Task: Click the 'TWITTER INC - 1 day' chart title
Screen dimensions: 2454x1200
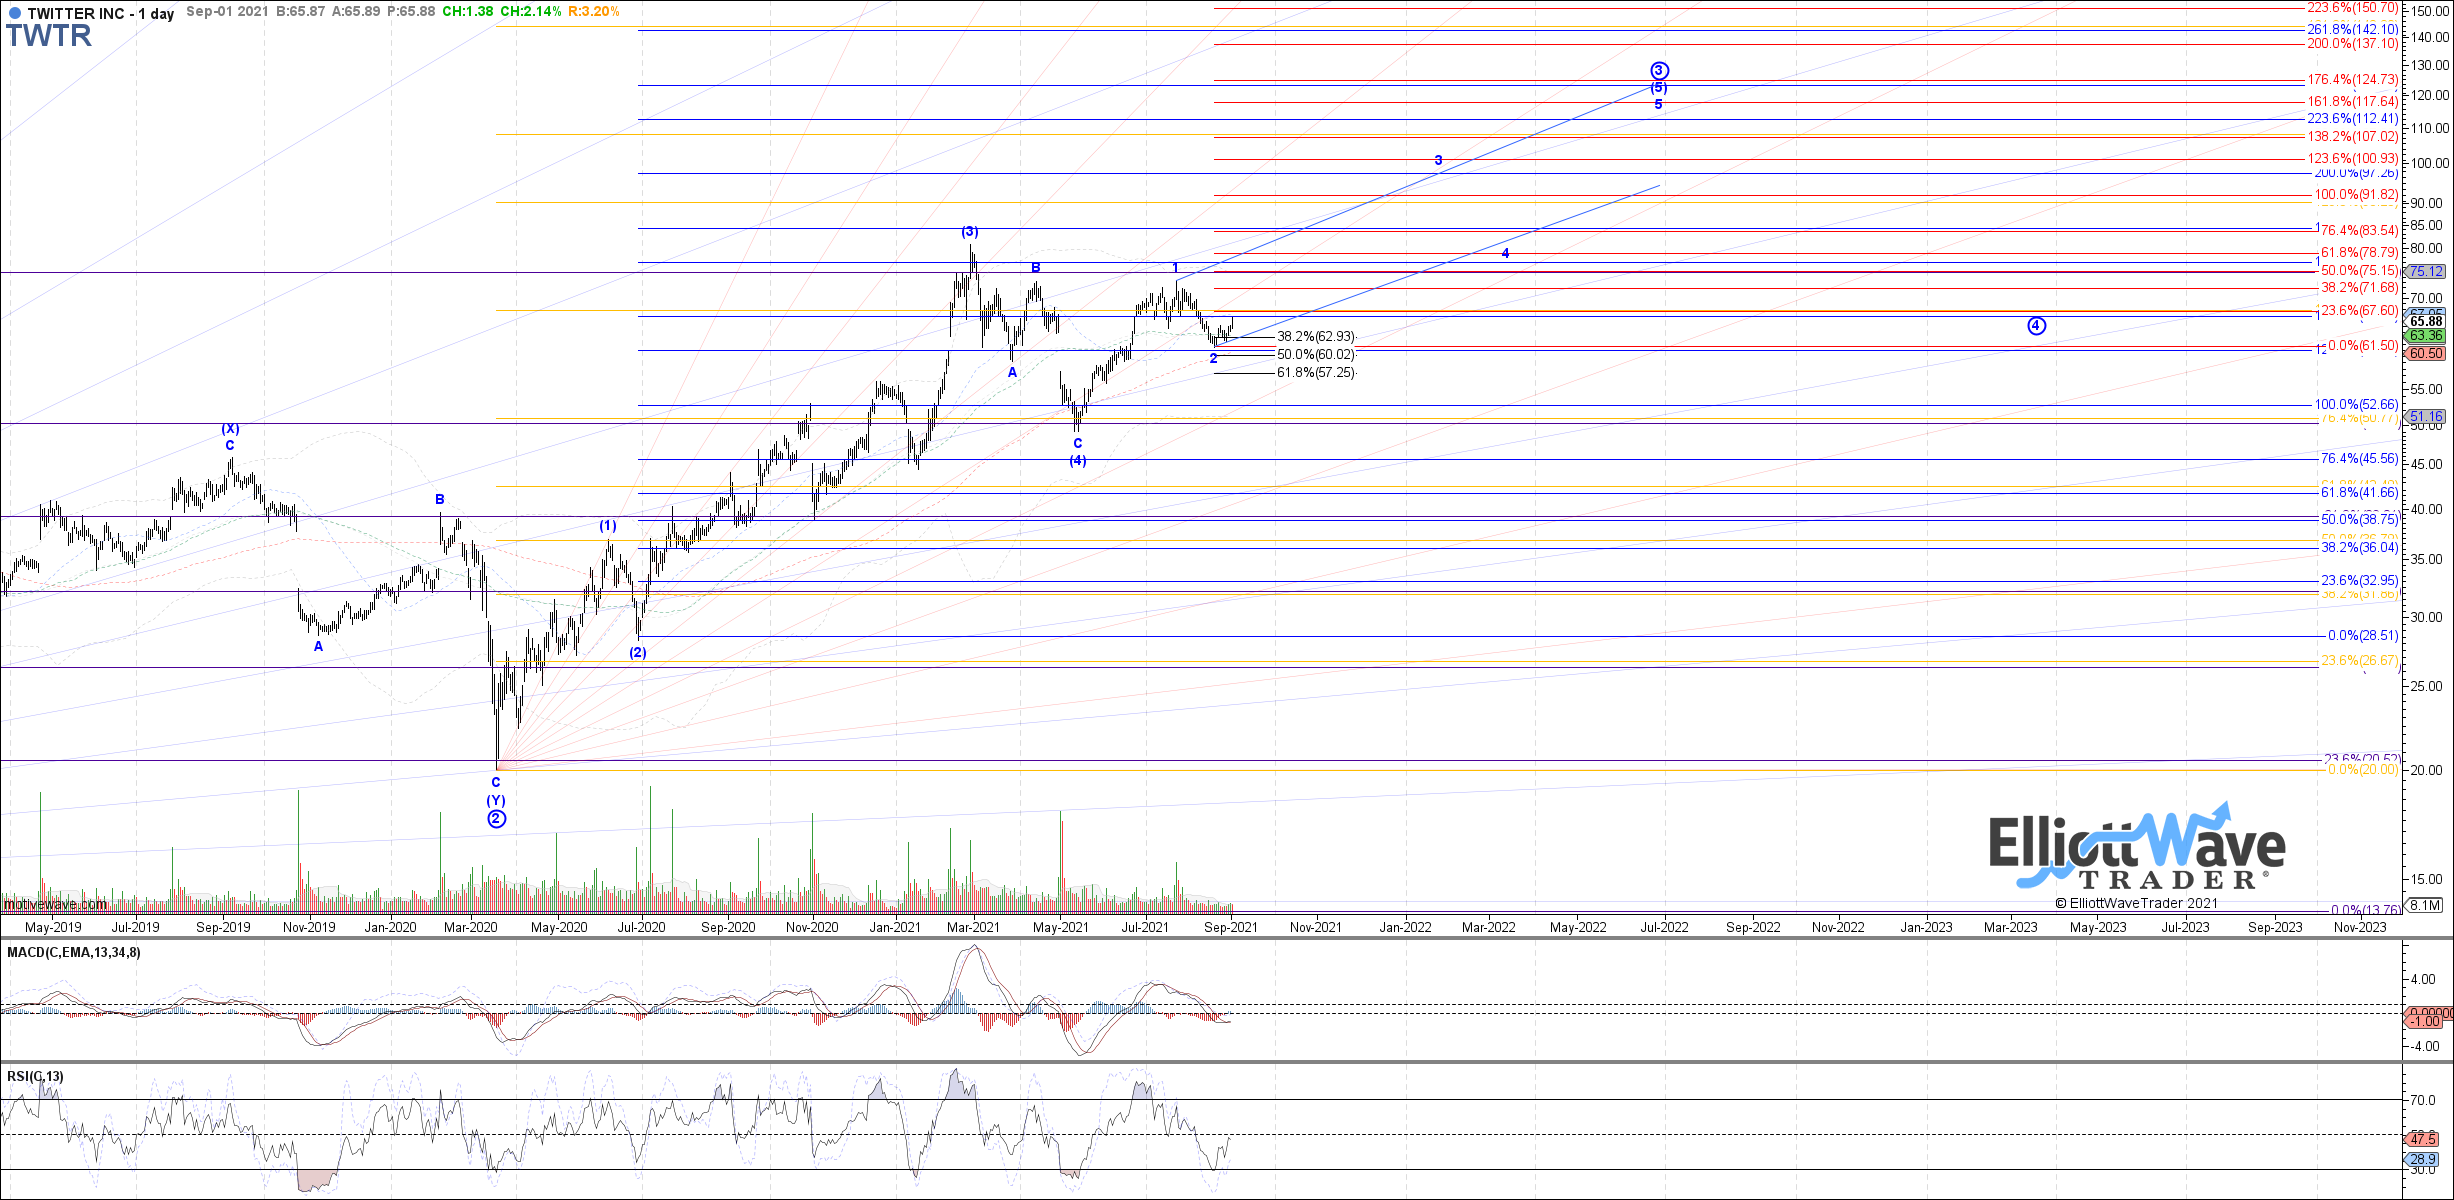Action: [x=100, y=13]
